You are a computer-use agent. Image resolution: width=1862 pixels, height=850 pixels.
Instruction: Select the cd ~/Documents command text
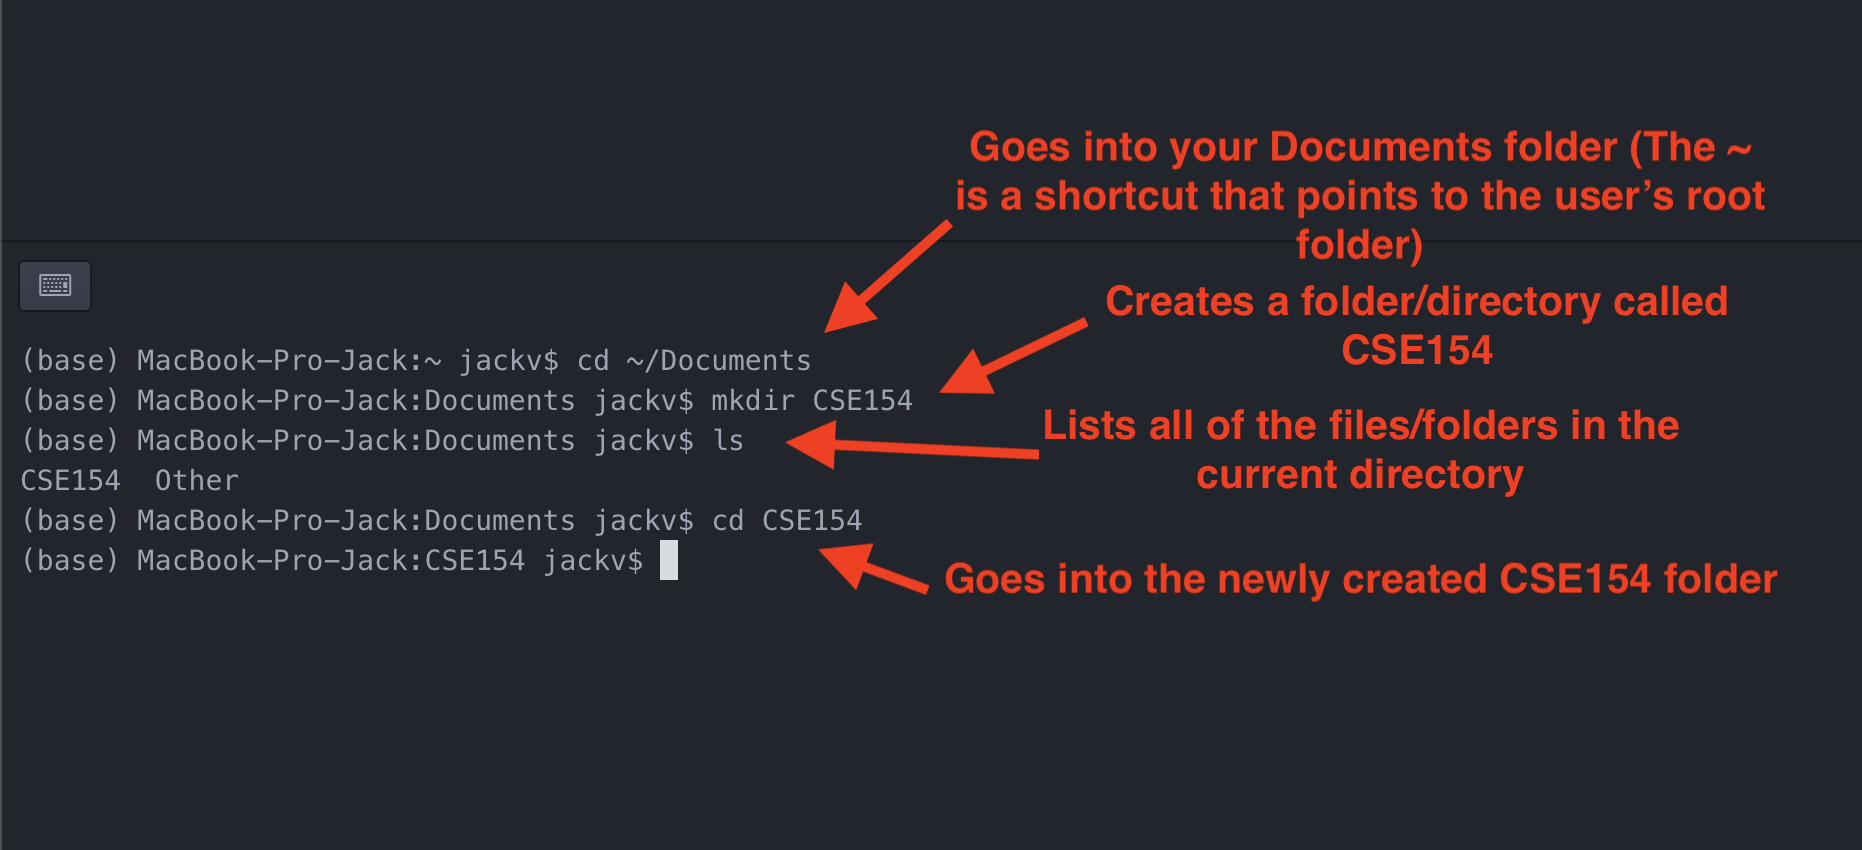[694, 361]
